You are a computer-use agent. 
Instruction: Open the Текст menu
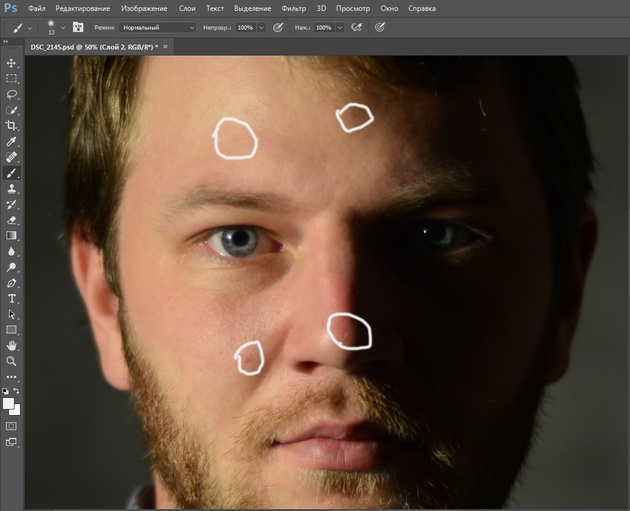click(215, 8)
